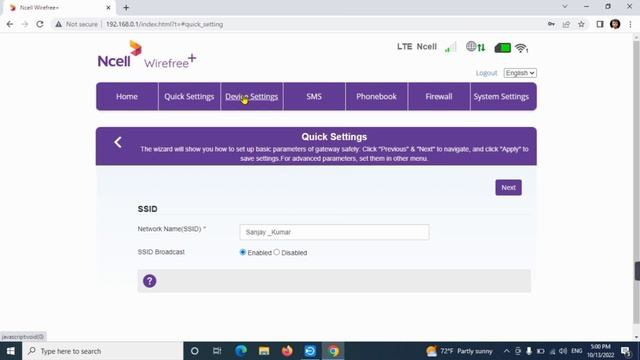This screenshot has width=640, height=360.
Task: Open the Chrome profile avatar
Action: tap(615, 24)
